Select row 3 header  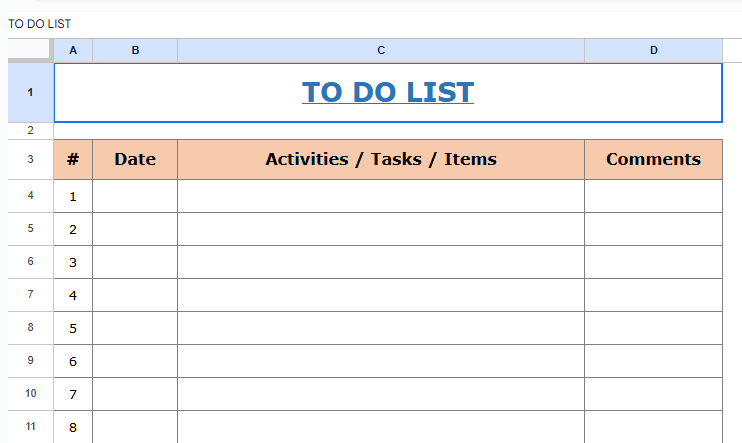pos(30,159)
